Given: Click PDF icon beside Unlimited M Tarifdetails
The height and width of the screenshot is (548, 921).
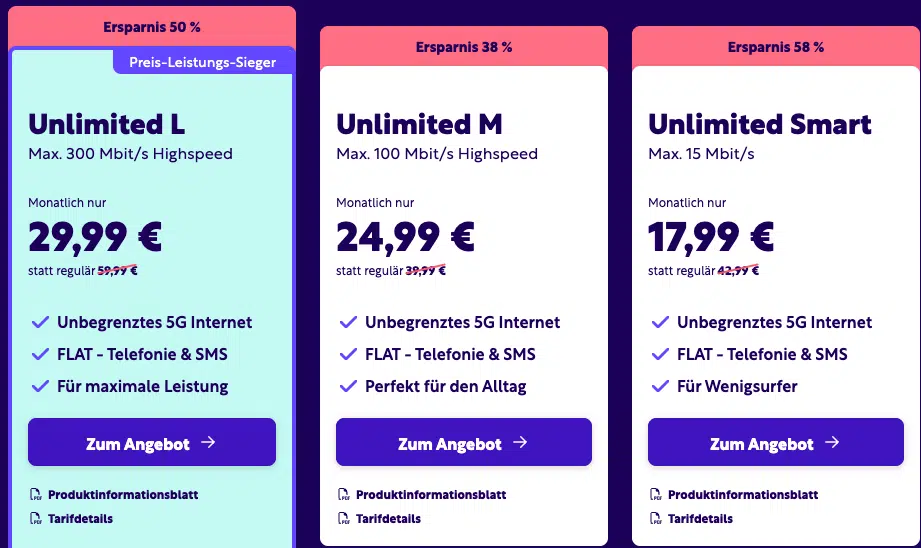Looking at the screenshot, I should [x=344, y=519].
